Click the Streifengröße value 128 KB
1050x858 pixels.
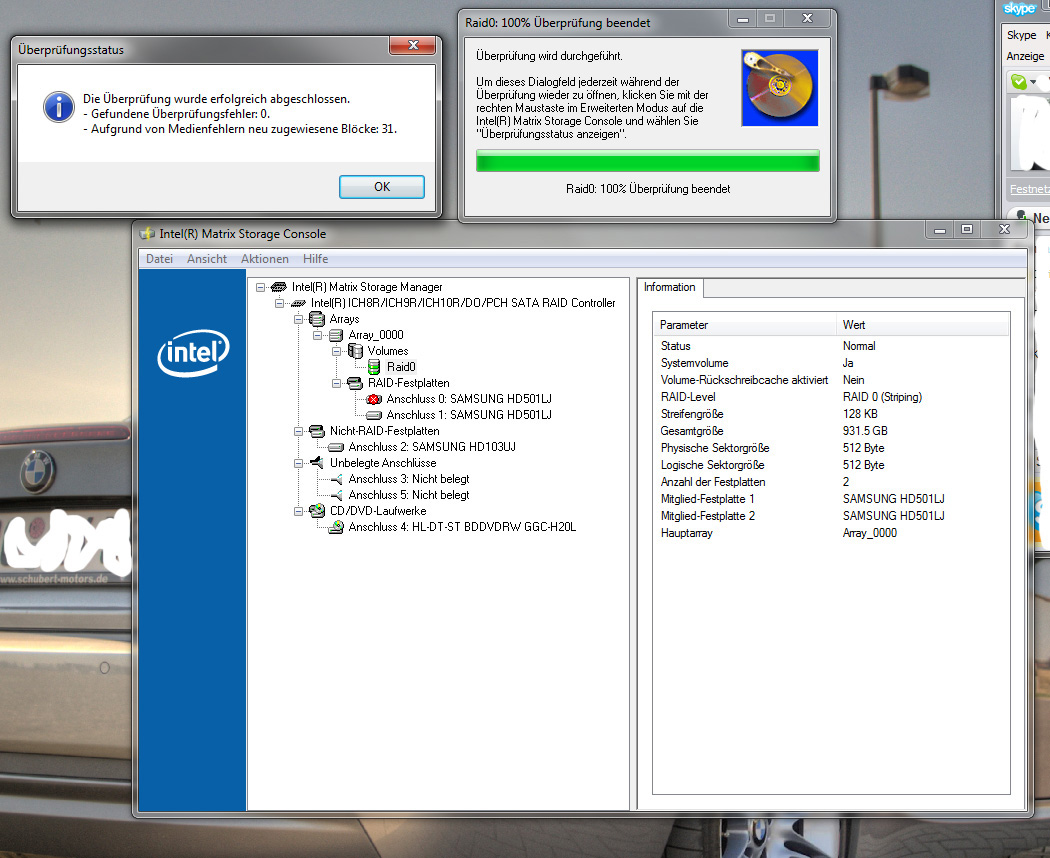860,414
